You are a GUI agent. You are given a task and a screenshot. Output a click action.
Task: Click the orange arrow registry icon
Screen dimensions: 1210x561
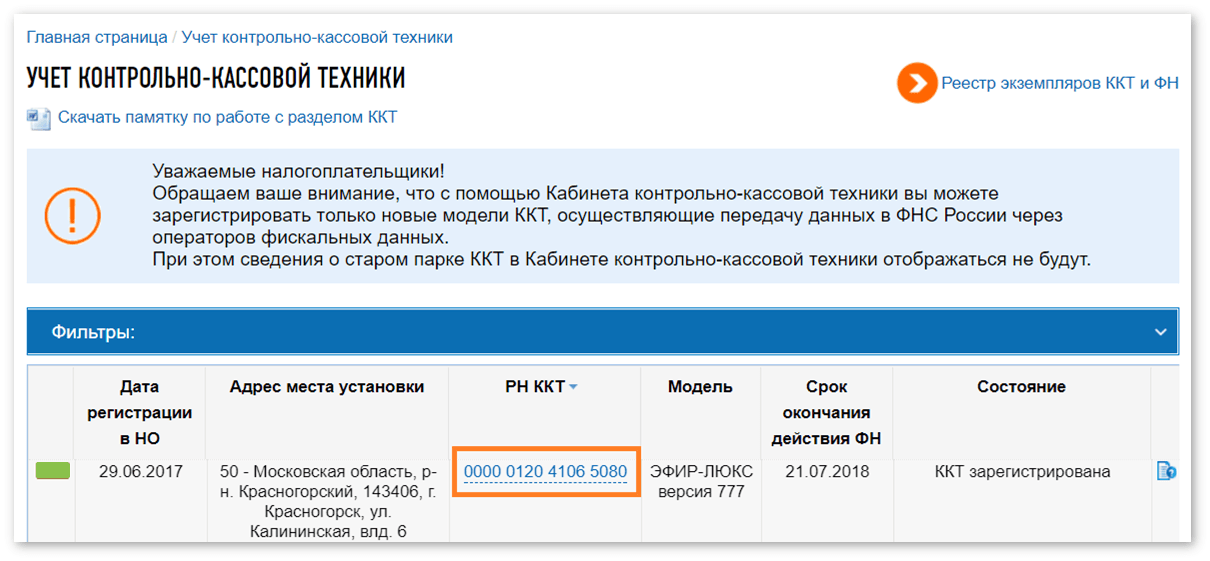[916, 84]
